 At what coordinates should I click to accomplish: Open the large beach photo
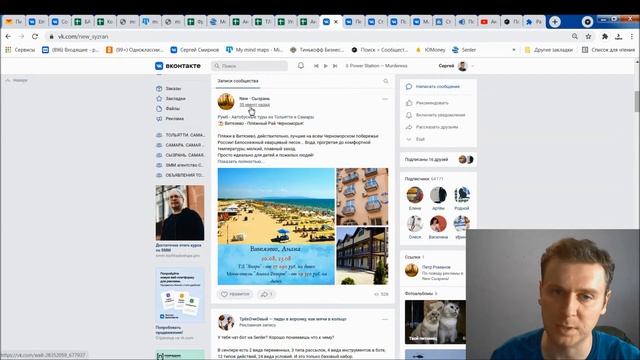coord(276,227)
